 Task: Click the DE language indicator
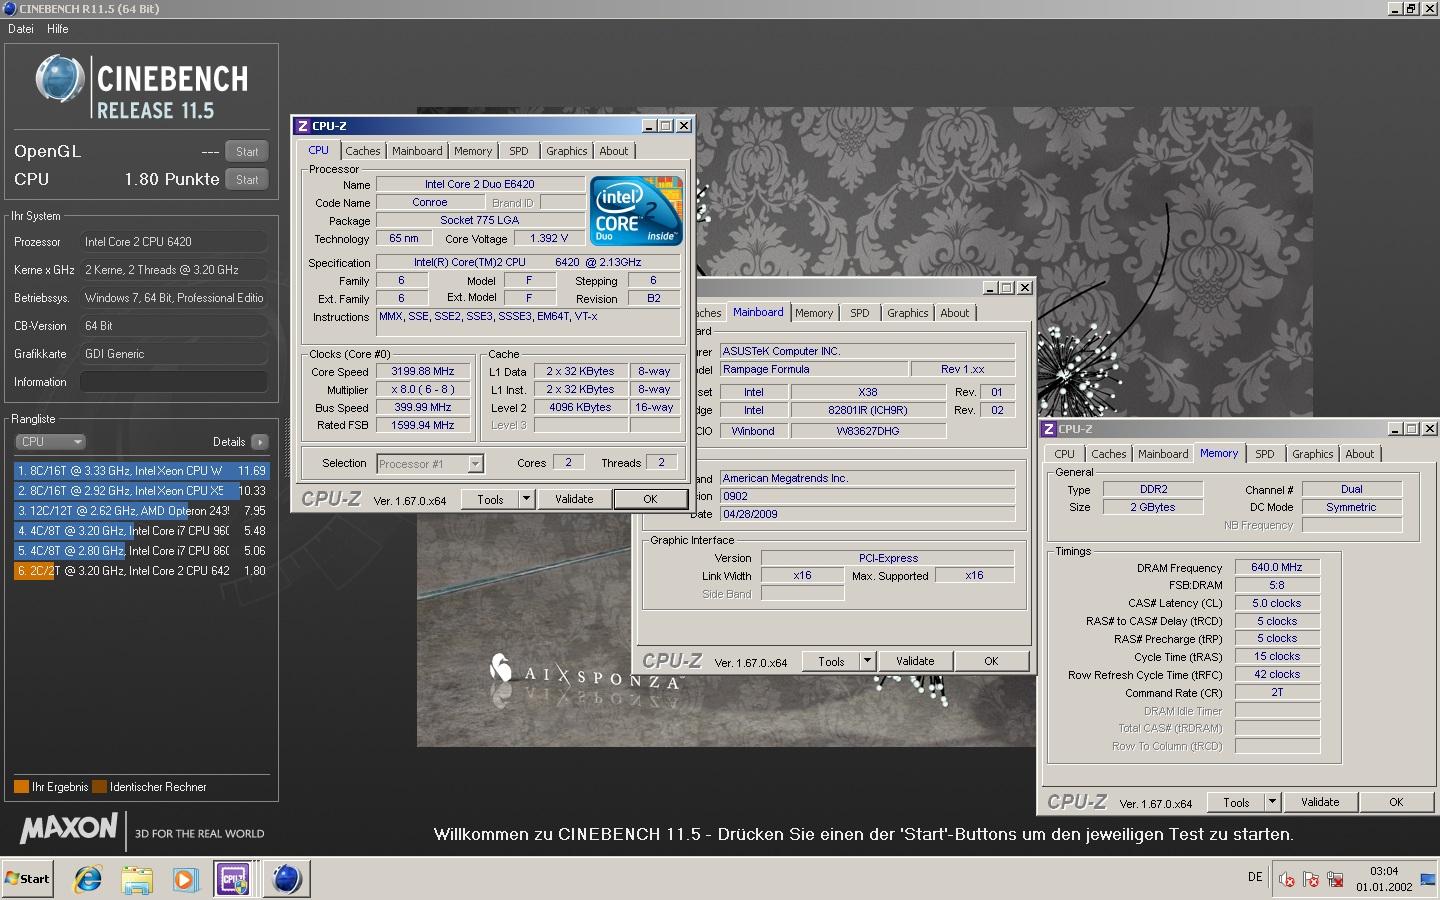pyautogui.click(x=1255, y=877)
